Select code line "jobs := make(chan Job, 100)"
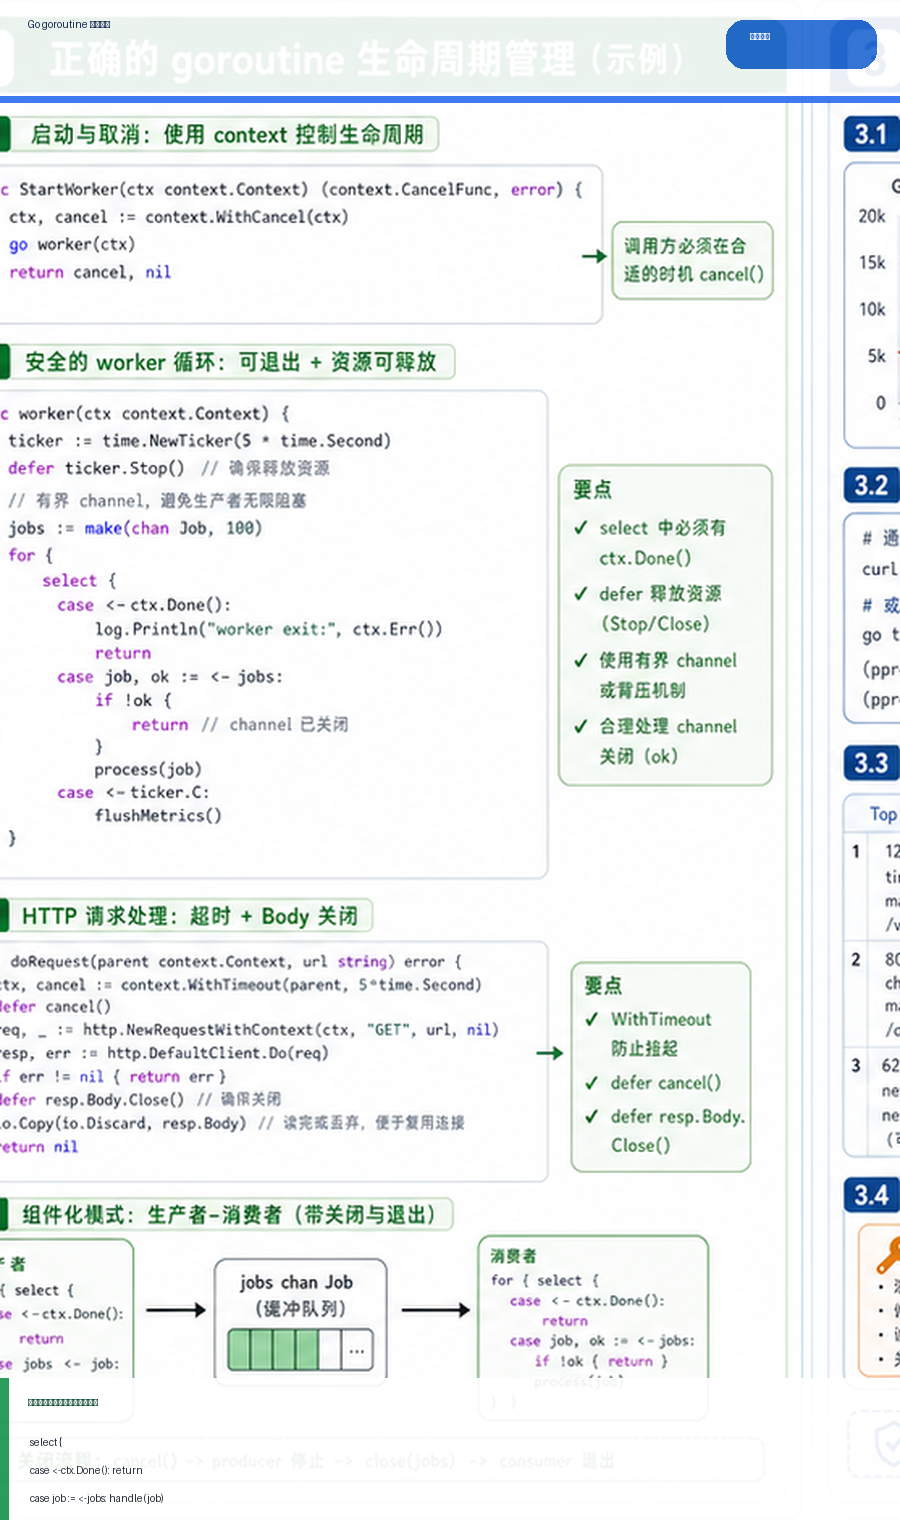The image size is (900, 1520). click(135, 528)
